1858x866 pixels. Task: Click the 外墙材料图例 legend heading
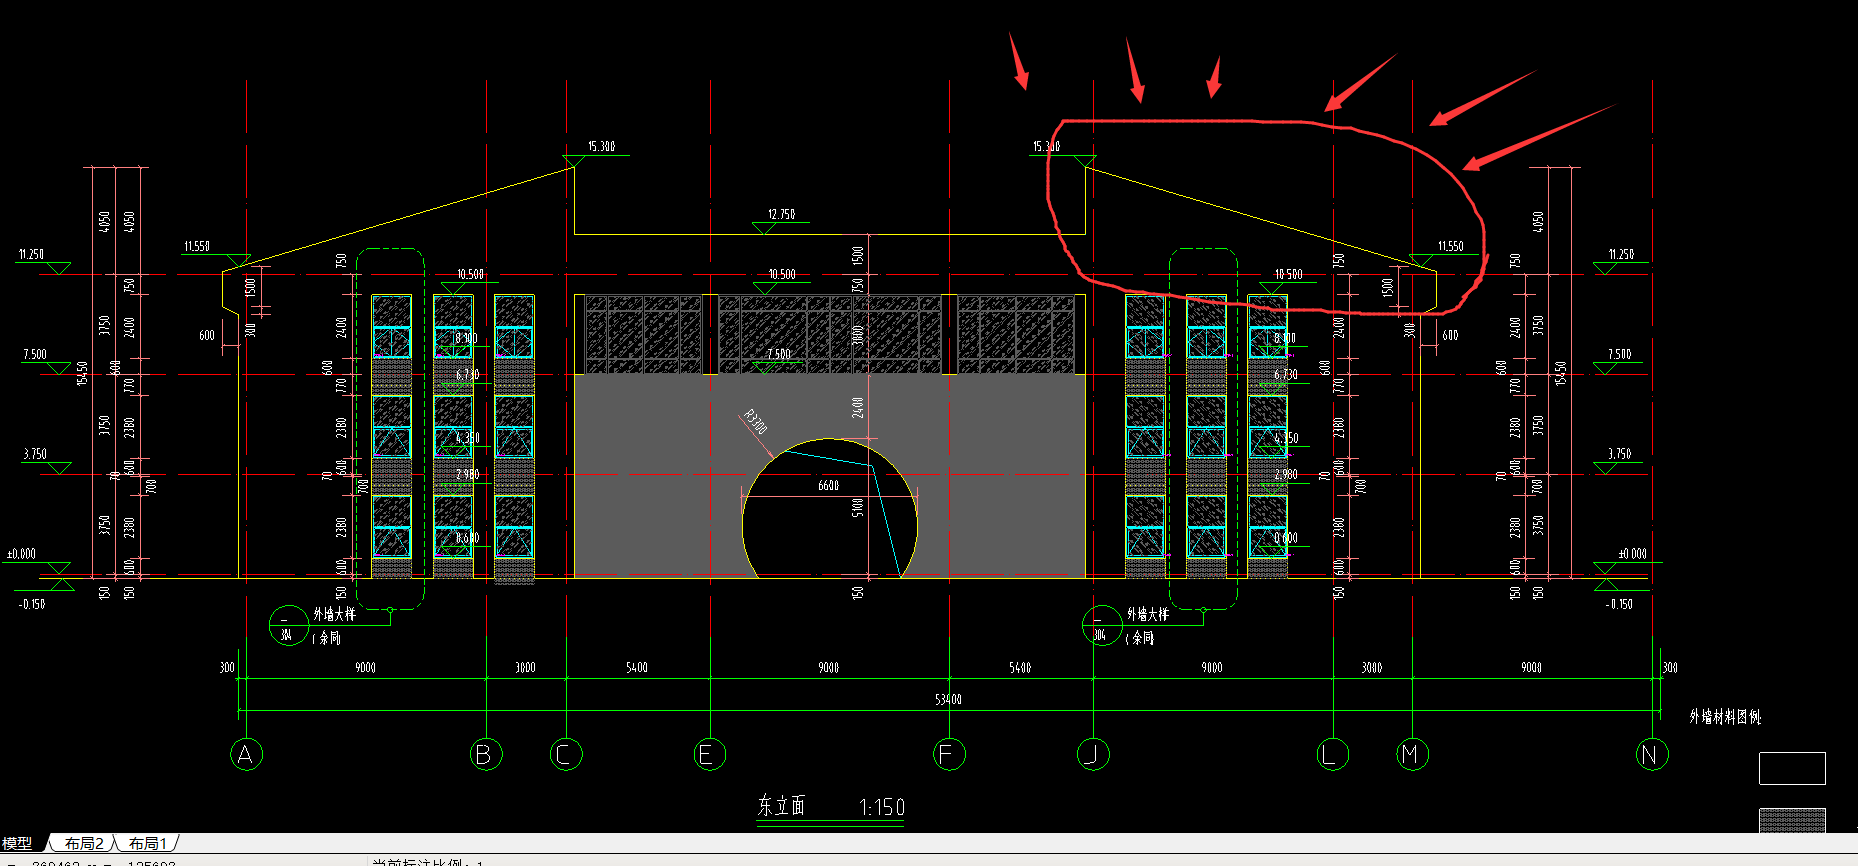point(1725,717)
